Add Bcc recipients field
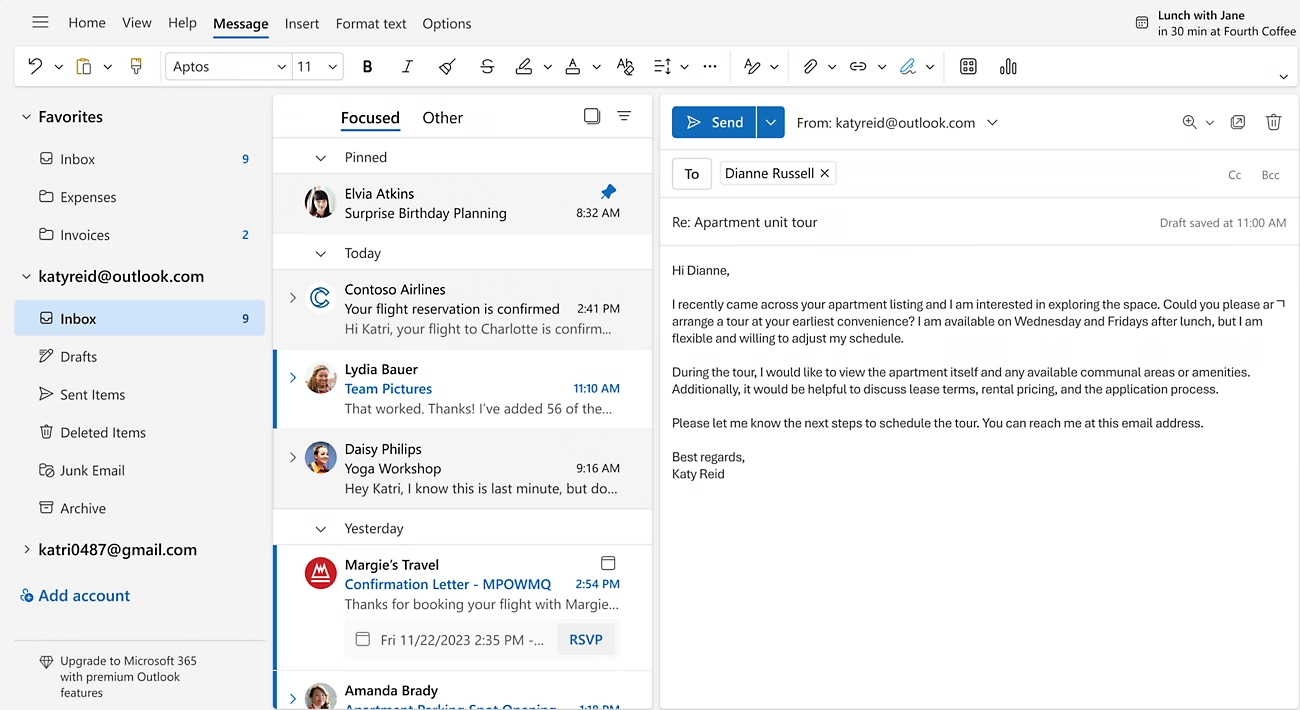Screen dimensions: 1300x710 pyautogui.click(x=1271, y=175)
